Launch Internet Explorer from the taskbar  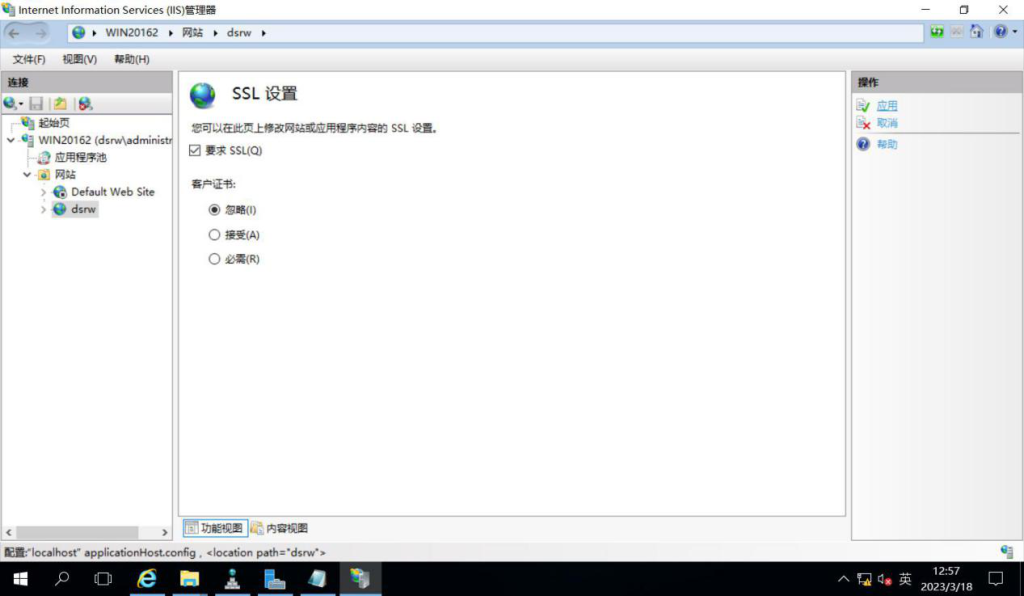pos(147,579)
